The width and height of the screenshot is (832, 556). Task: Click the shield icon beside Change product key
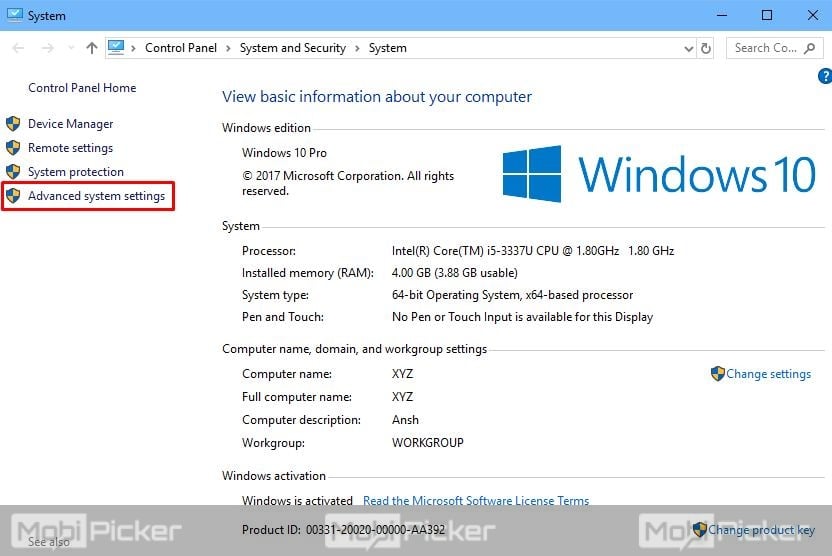[700, 529]
